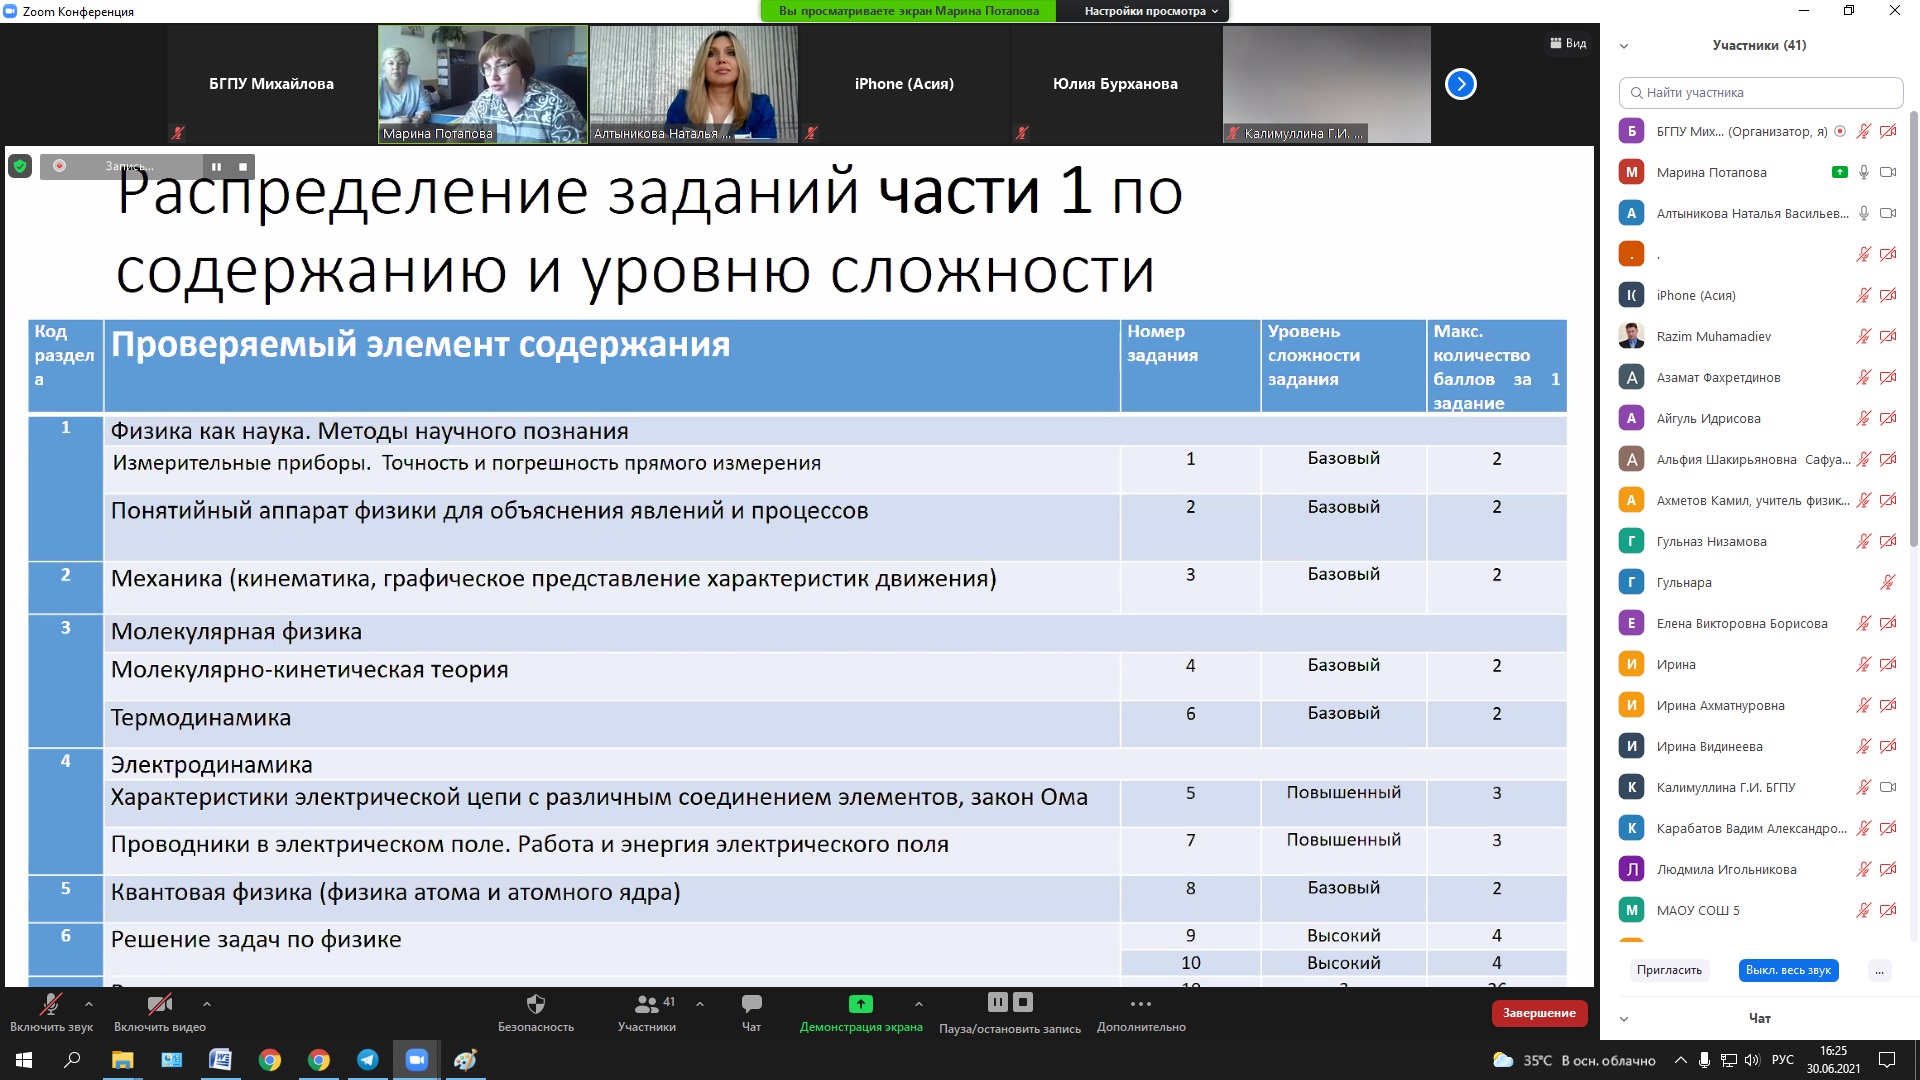This screenshot has height=1080, width=1920.
Task: Unmute microphone with Включить звук
Action: coord(51,1004)
